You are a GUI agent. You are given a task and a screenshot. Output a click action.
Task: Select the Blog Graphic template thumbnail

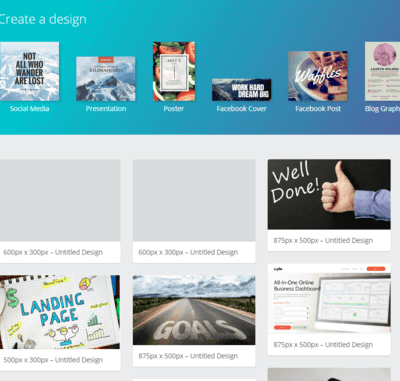point(382,71)
